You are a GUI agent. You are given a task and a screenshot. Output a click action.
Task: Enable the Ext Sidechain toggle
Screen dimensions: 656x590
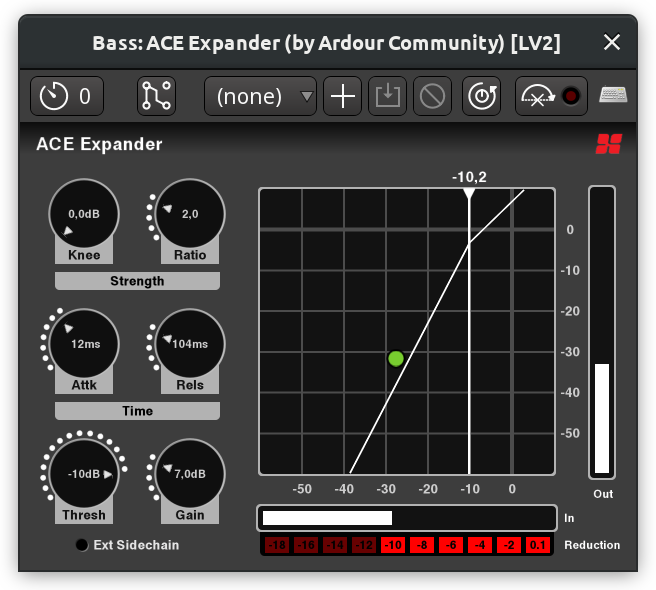click(82, 545)
